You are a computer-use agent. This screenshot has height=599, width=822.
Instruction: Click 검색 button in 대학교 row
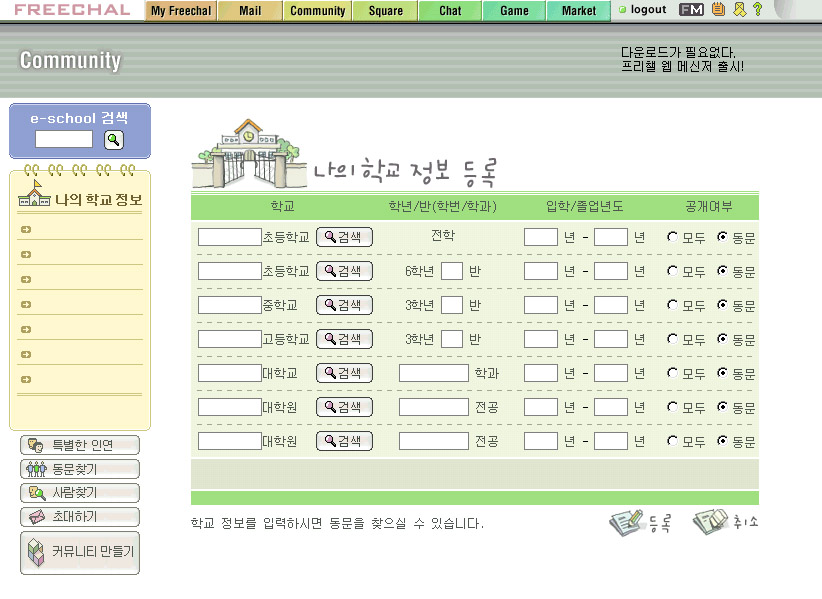344,373
